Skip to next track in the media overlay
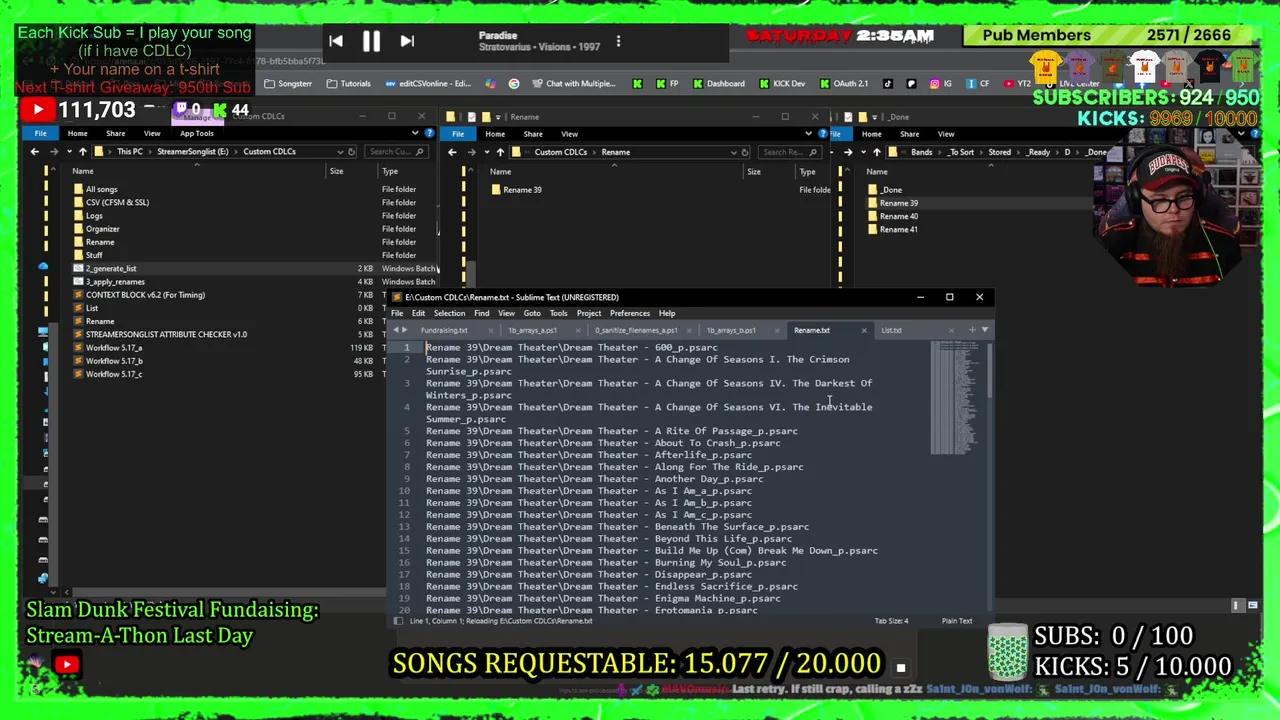 click(x=407, y=41)
